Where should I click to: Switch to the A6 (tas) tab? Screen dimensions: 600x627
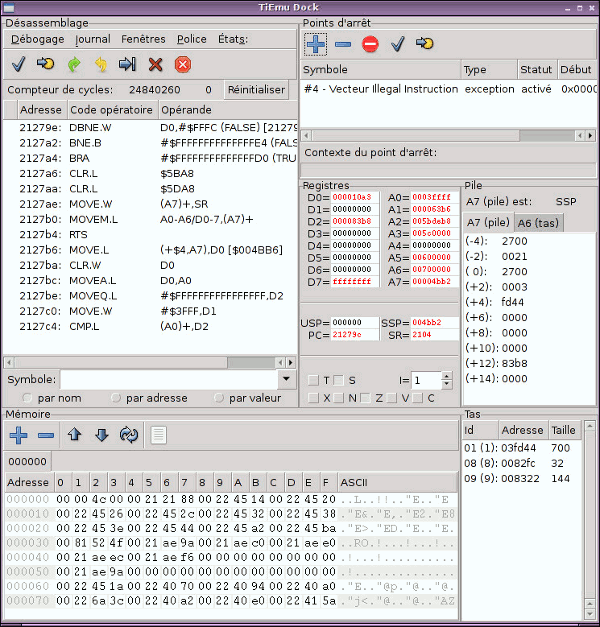coord(538,222)
